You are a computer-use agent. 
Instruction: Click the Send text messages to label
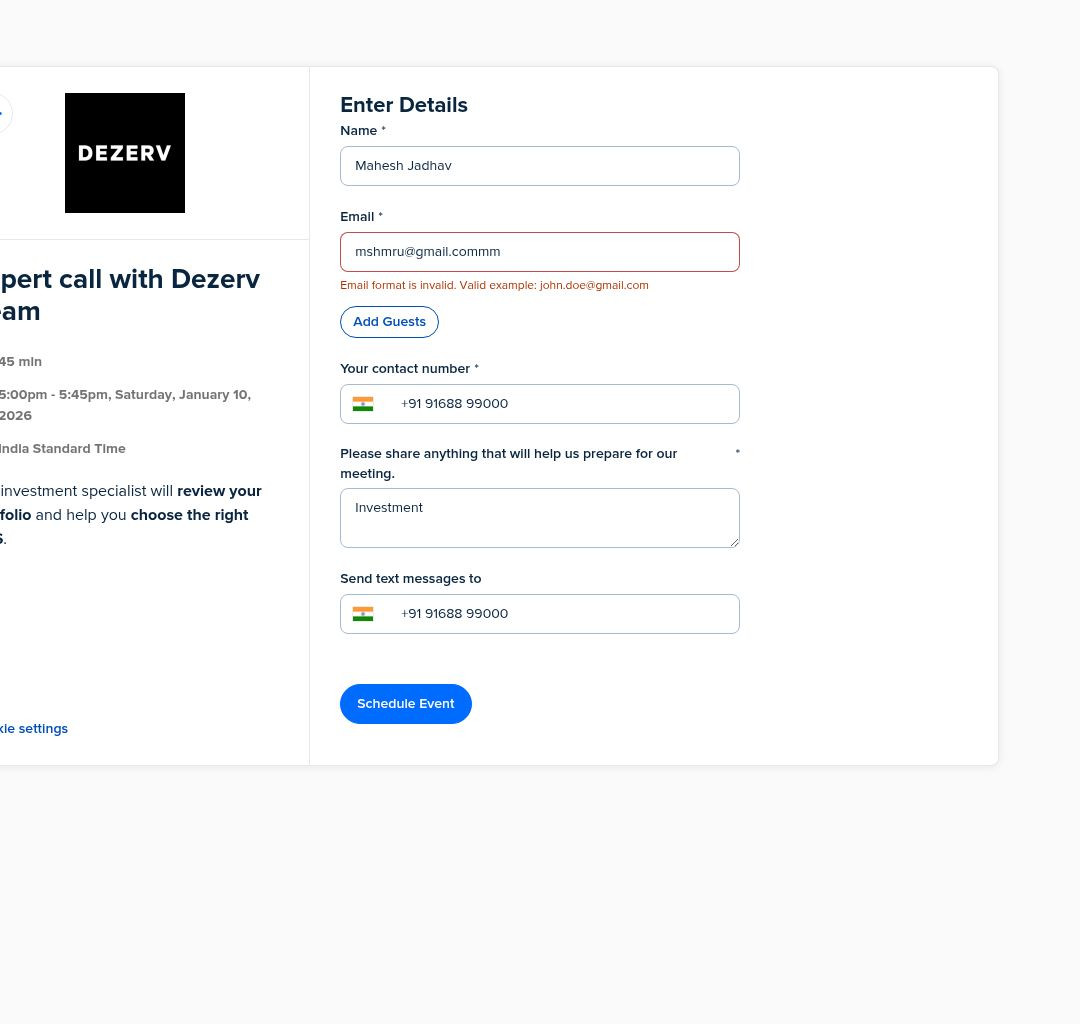point(411,579)
